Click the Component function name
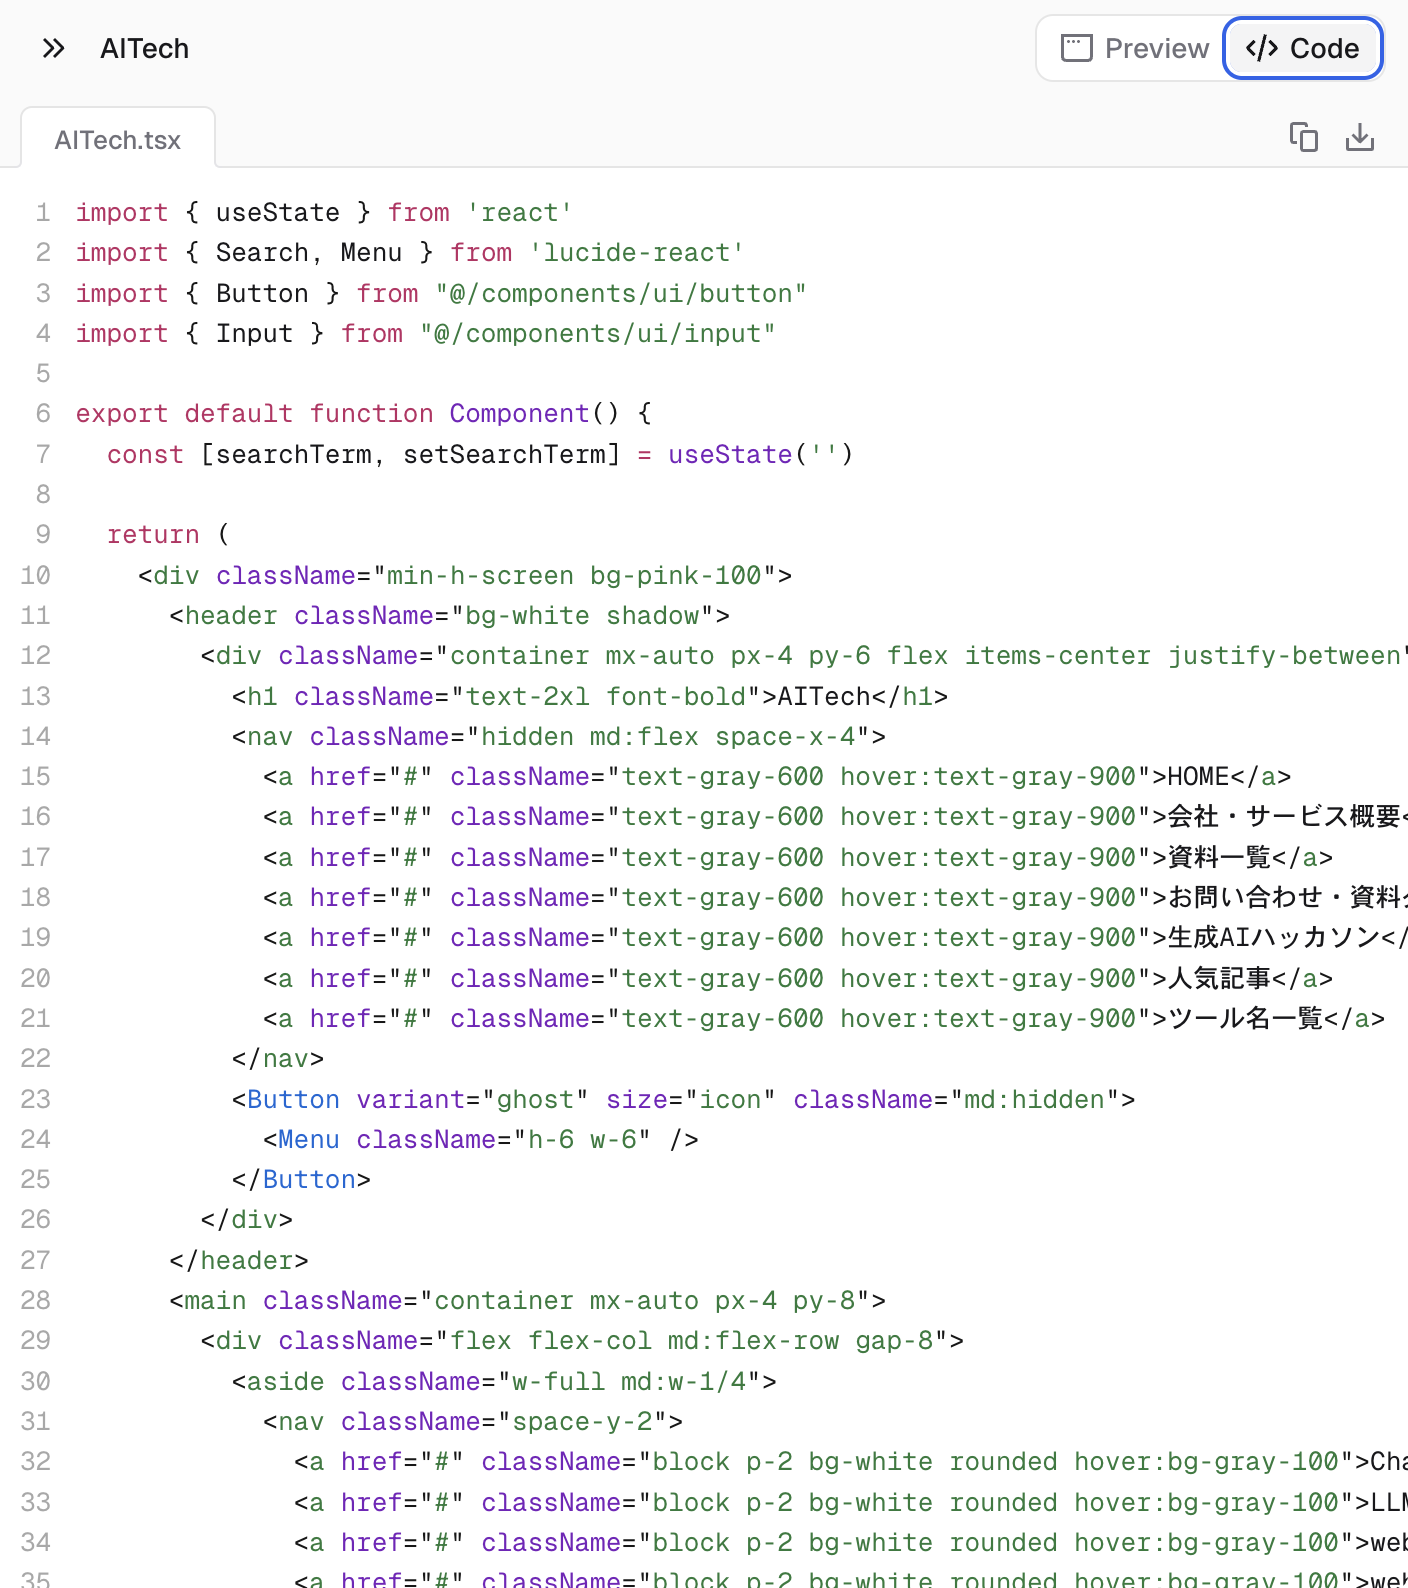 [519, 414]
